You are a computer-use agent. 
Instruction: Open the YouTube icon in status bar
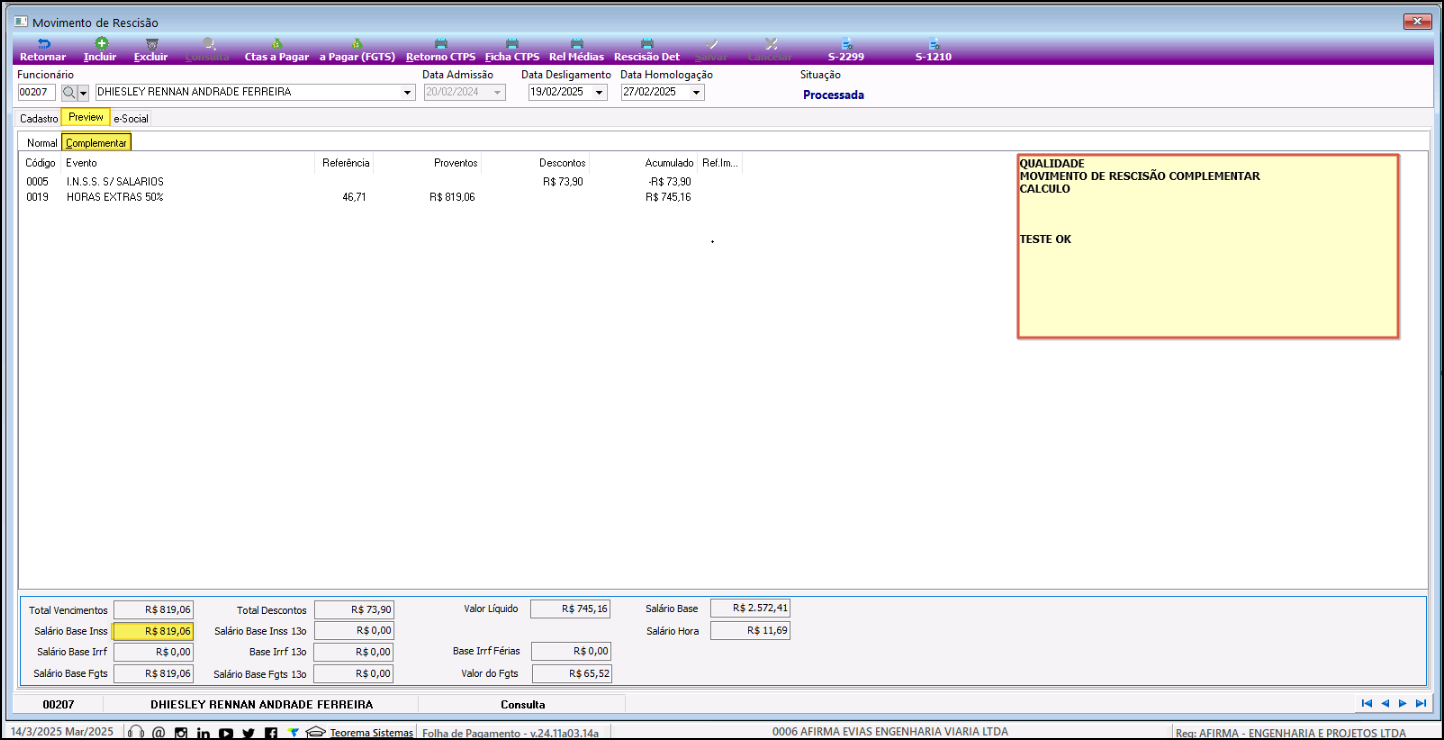point(226,732)
